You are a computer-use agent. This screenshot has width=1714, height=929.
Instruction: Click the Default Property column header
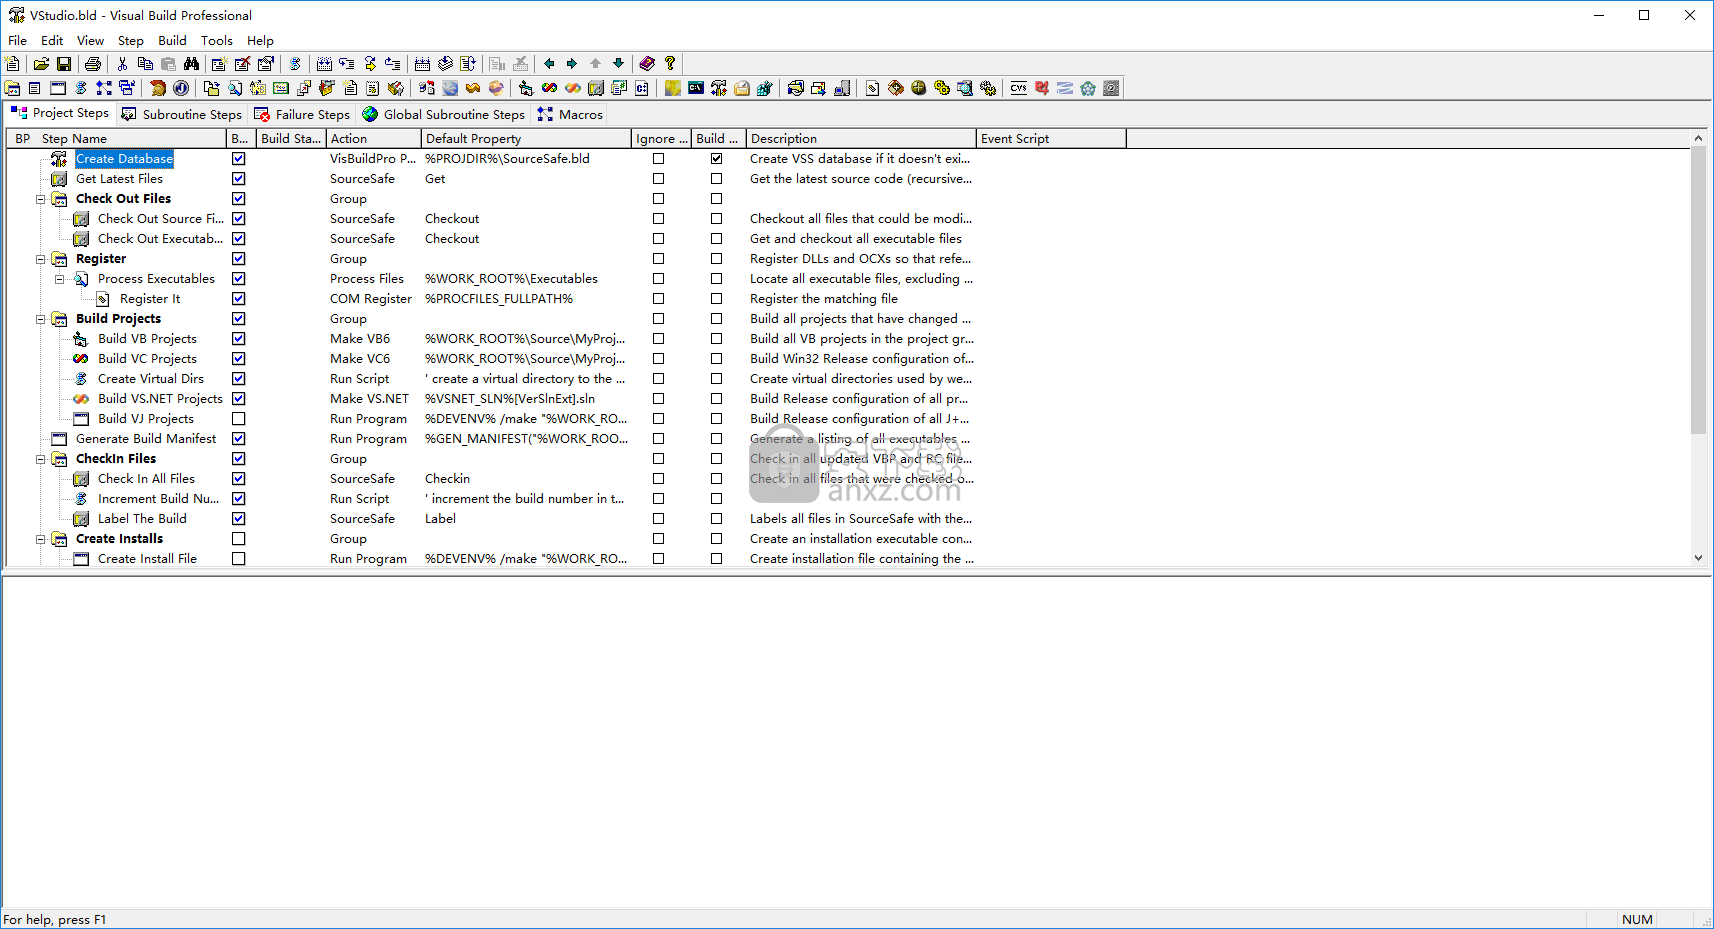(526, 138)
